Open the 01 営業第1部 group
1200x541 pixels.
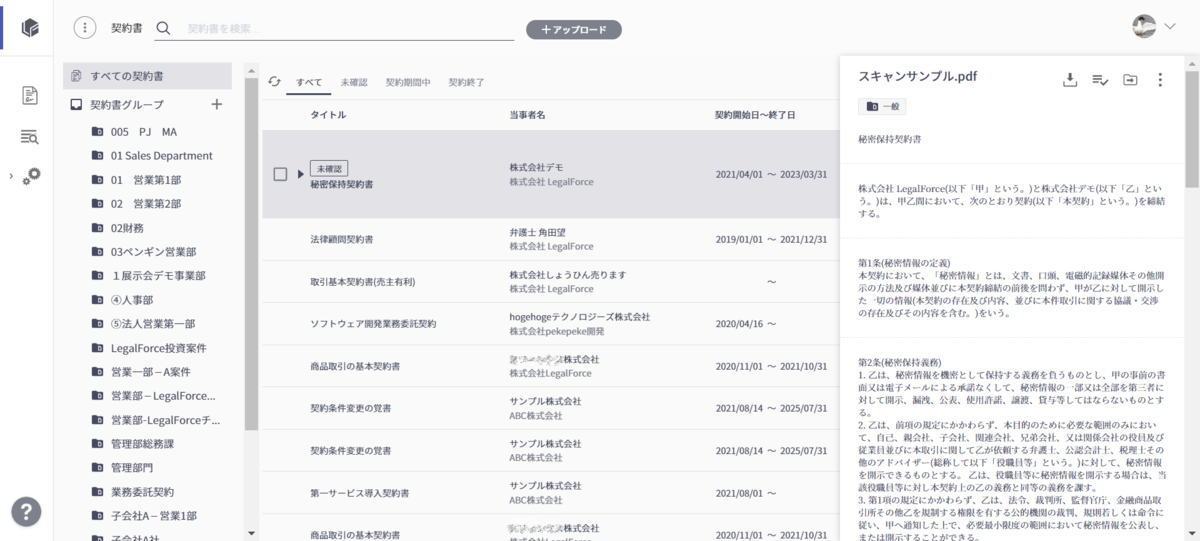[146, 180]
